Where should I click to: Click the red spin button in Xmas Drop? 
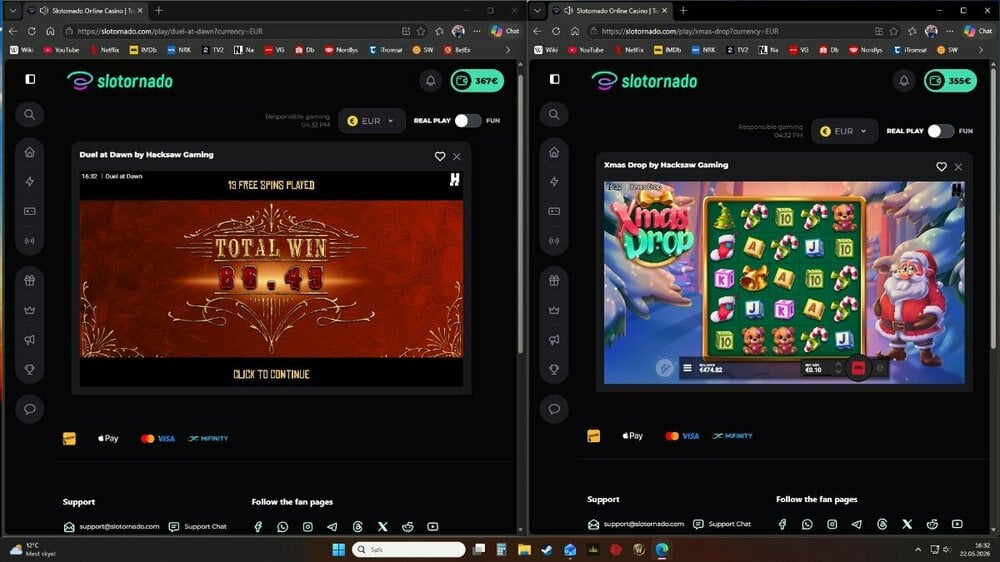click(858, 367)
